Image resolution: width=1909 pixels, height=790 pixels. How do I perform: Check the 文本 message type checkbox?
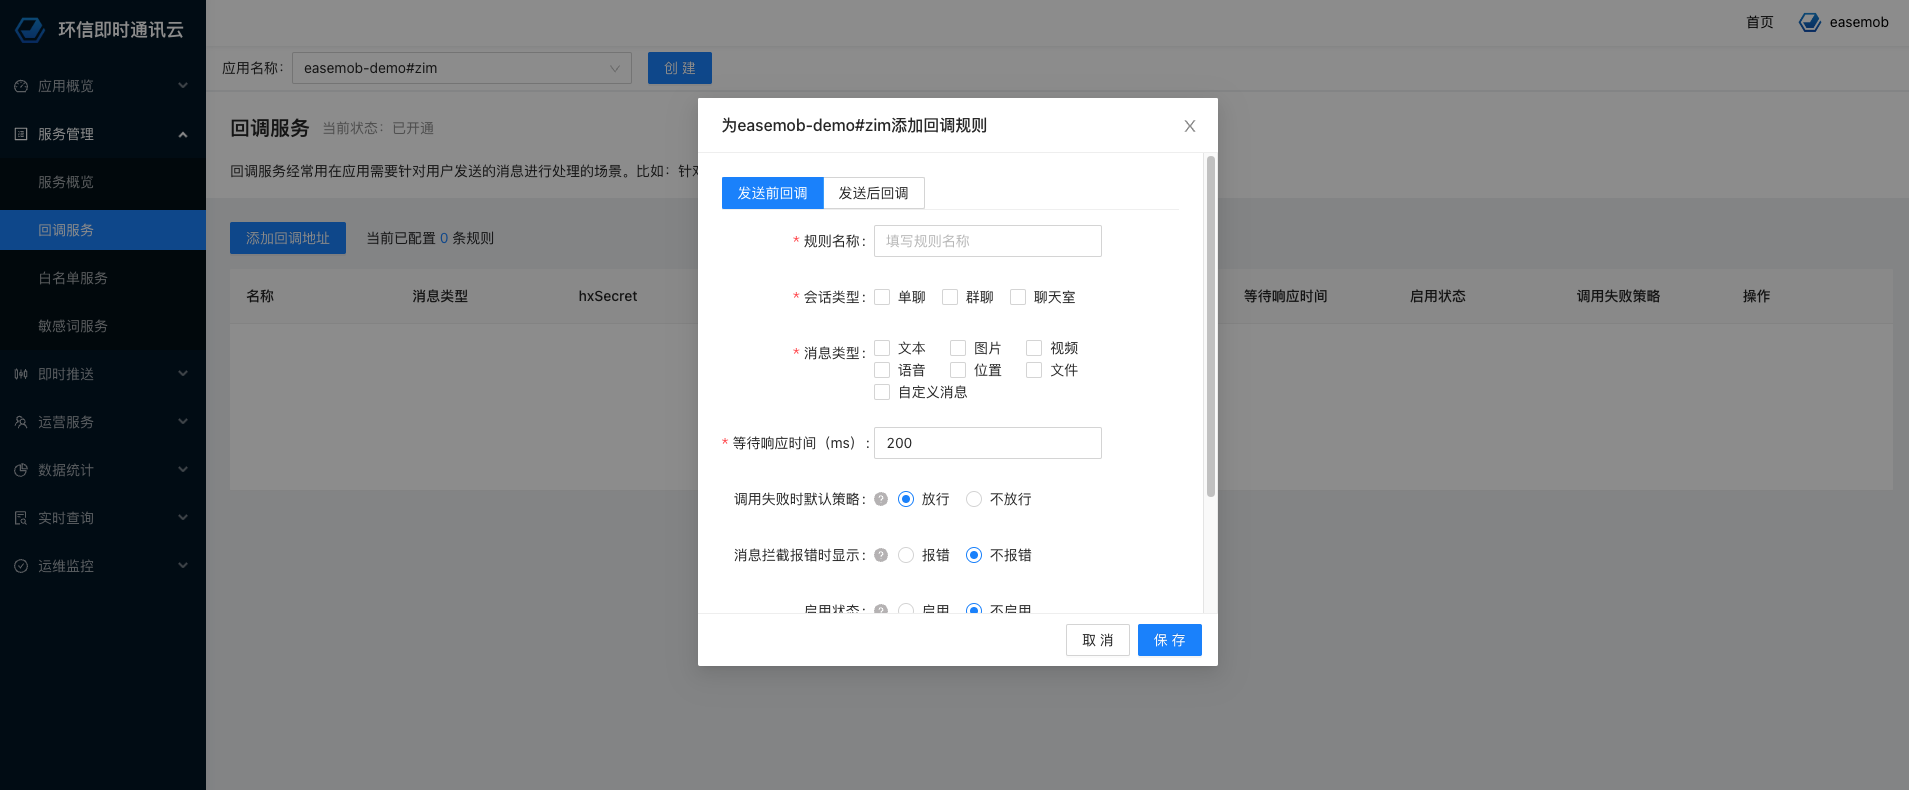point(882,348)
